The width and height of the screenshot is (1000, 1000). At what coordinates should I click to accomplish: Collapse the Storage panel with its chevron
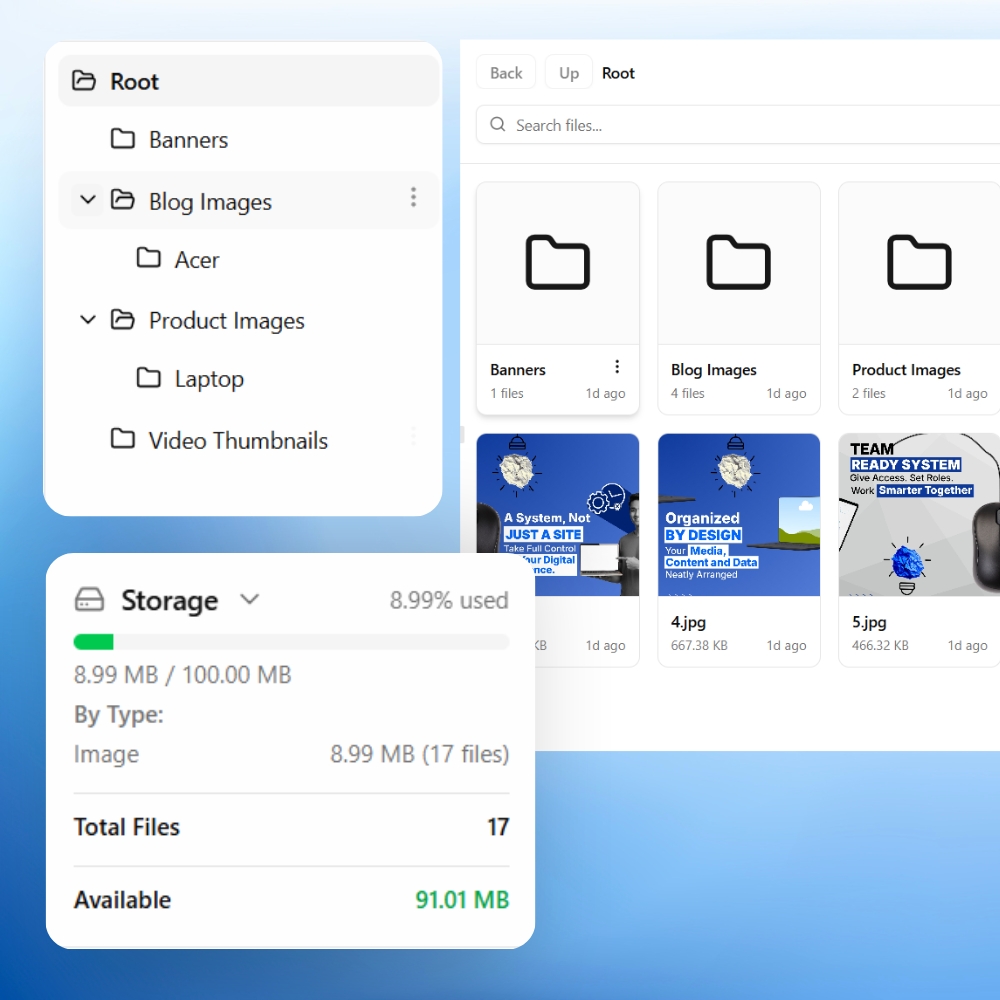249,599
